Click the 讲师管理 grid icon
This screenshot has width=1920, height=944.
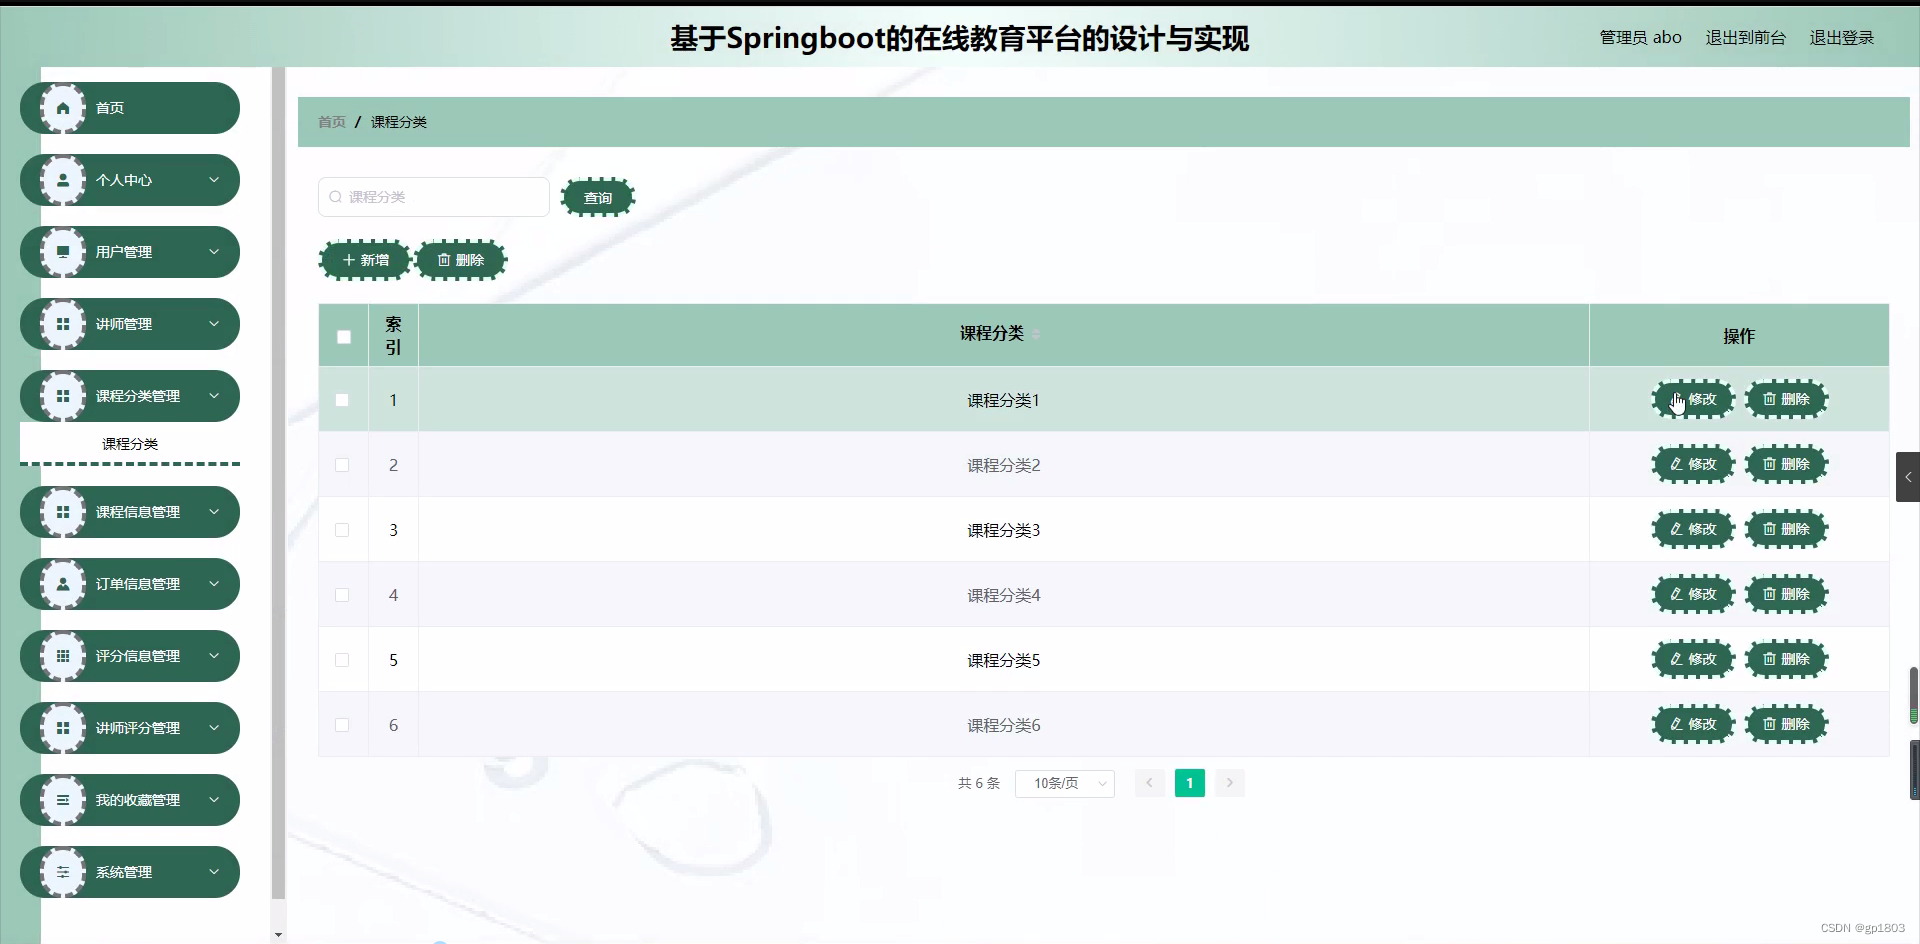coord(63,323)
